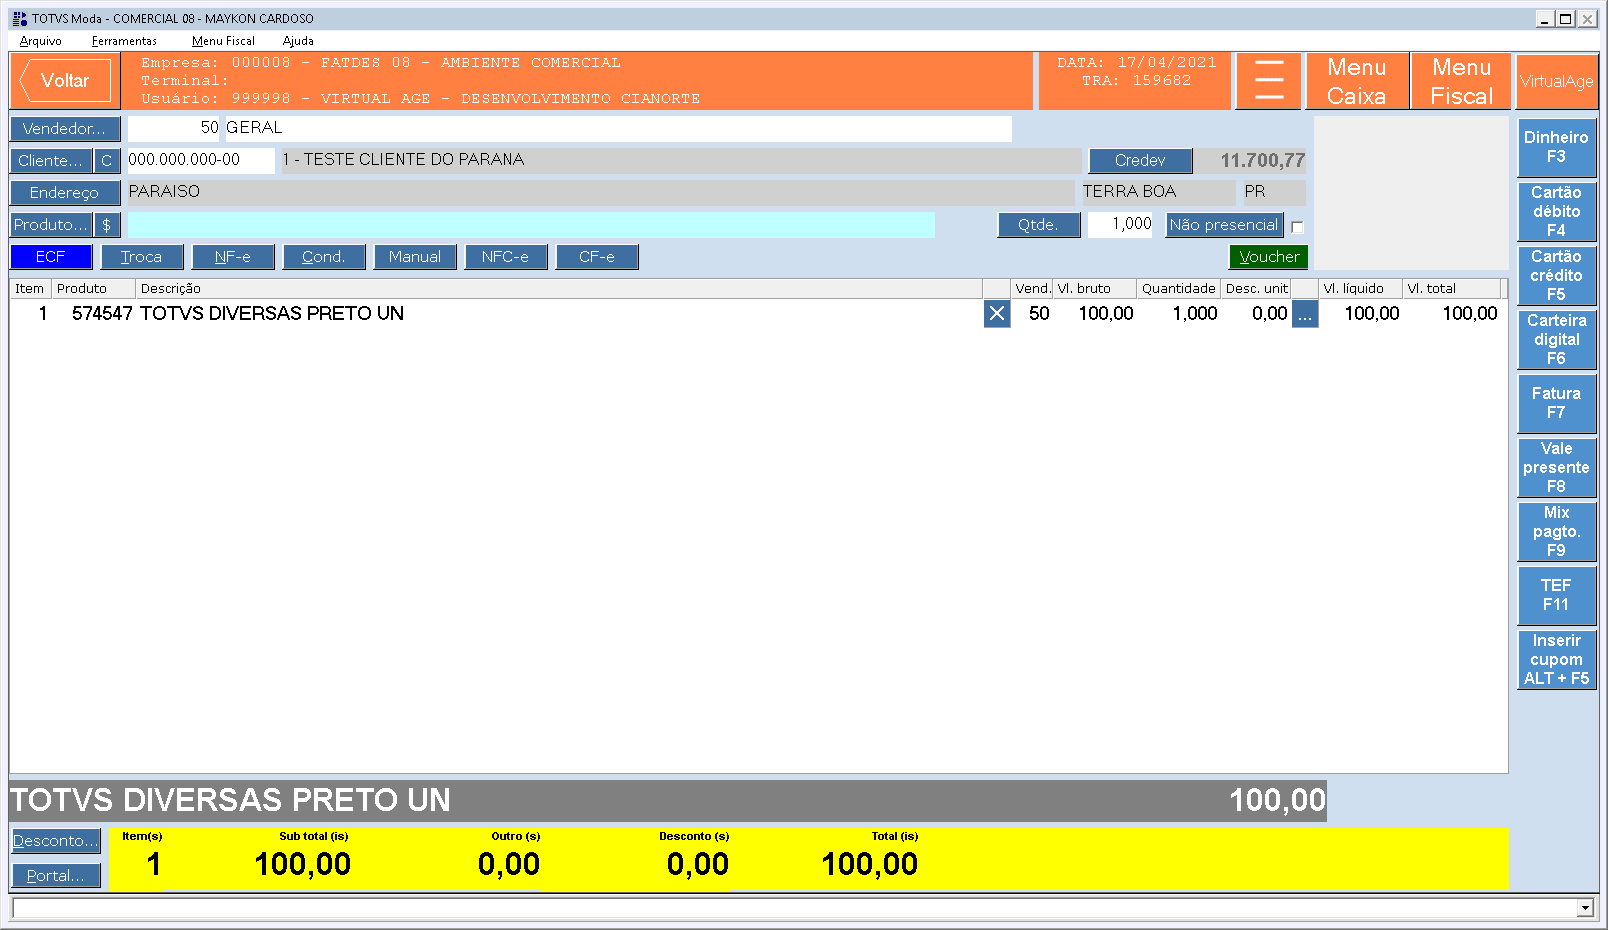Click the Credev button
This screenshot has width=1608, height=930.
1140,161
